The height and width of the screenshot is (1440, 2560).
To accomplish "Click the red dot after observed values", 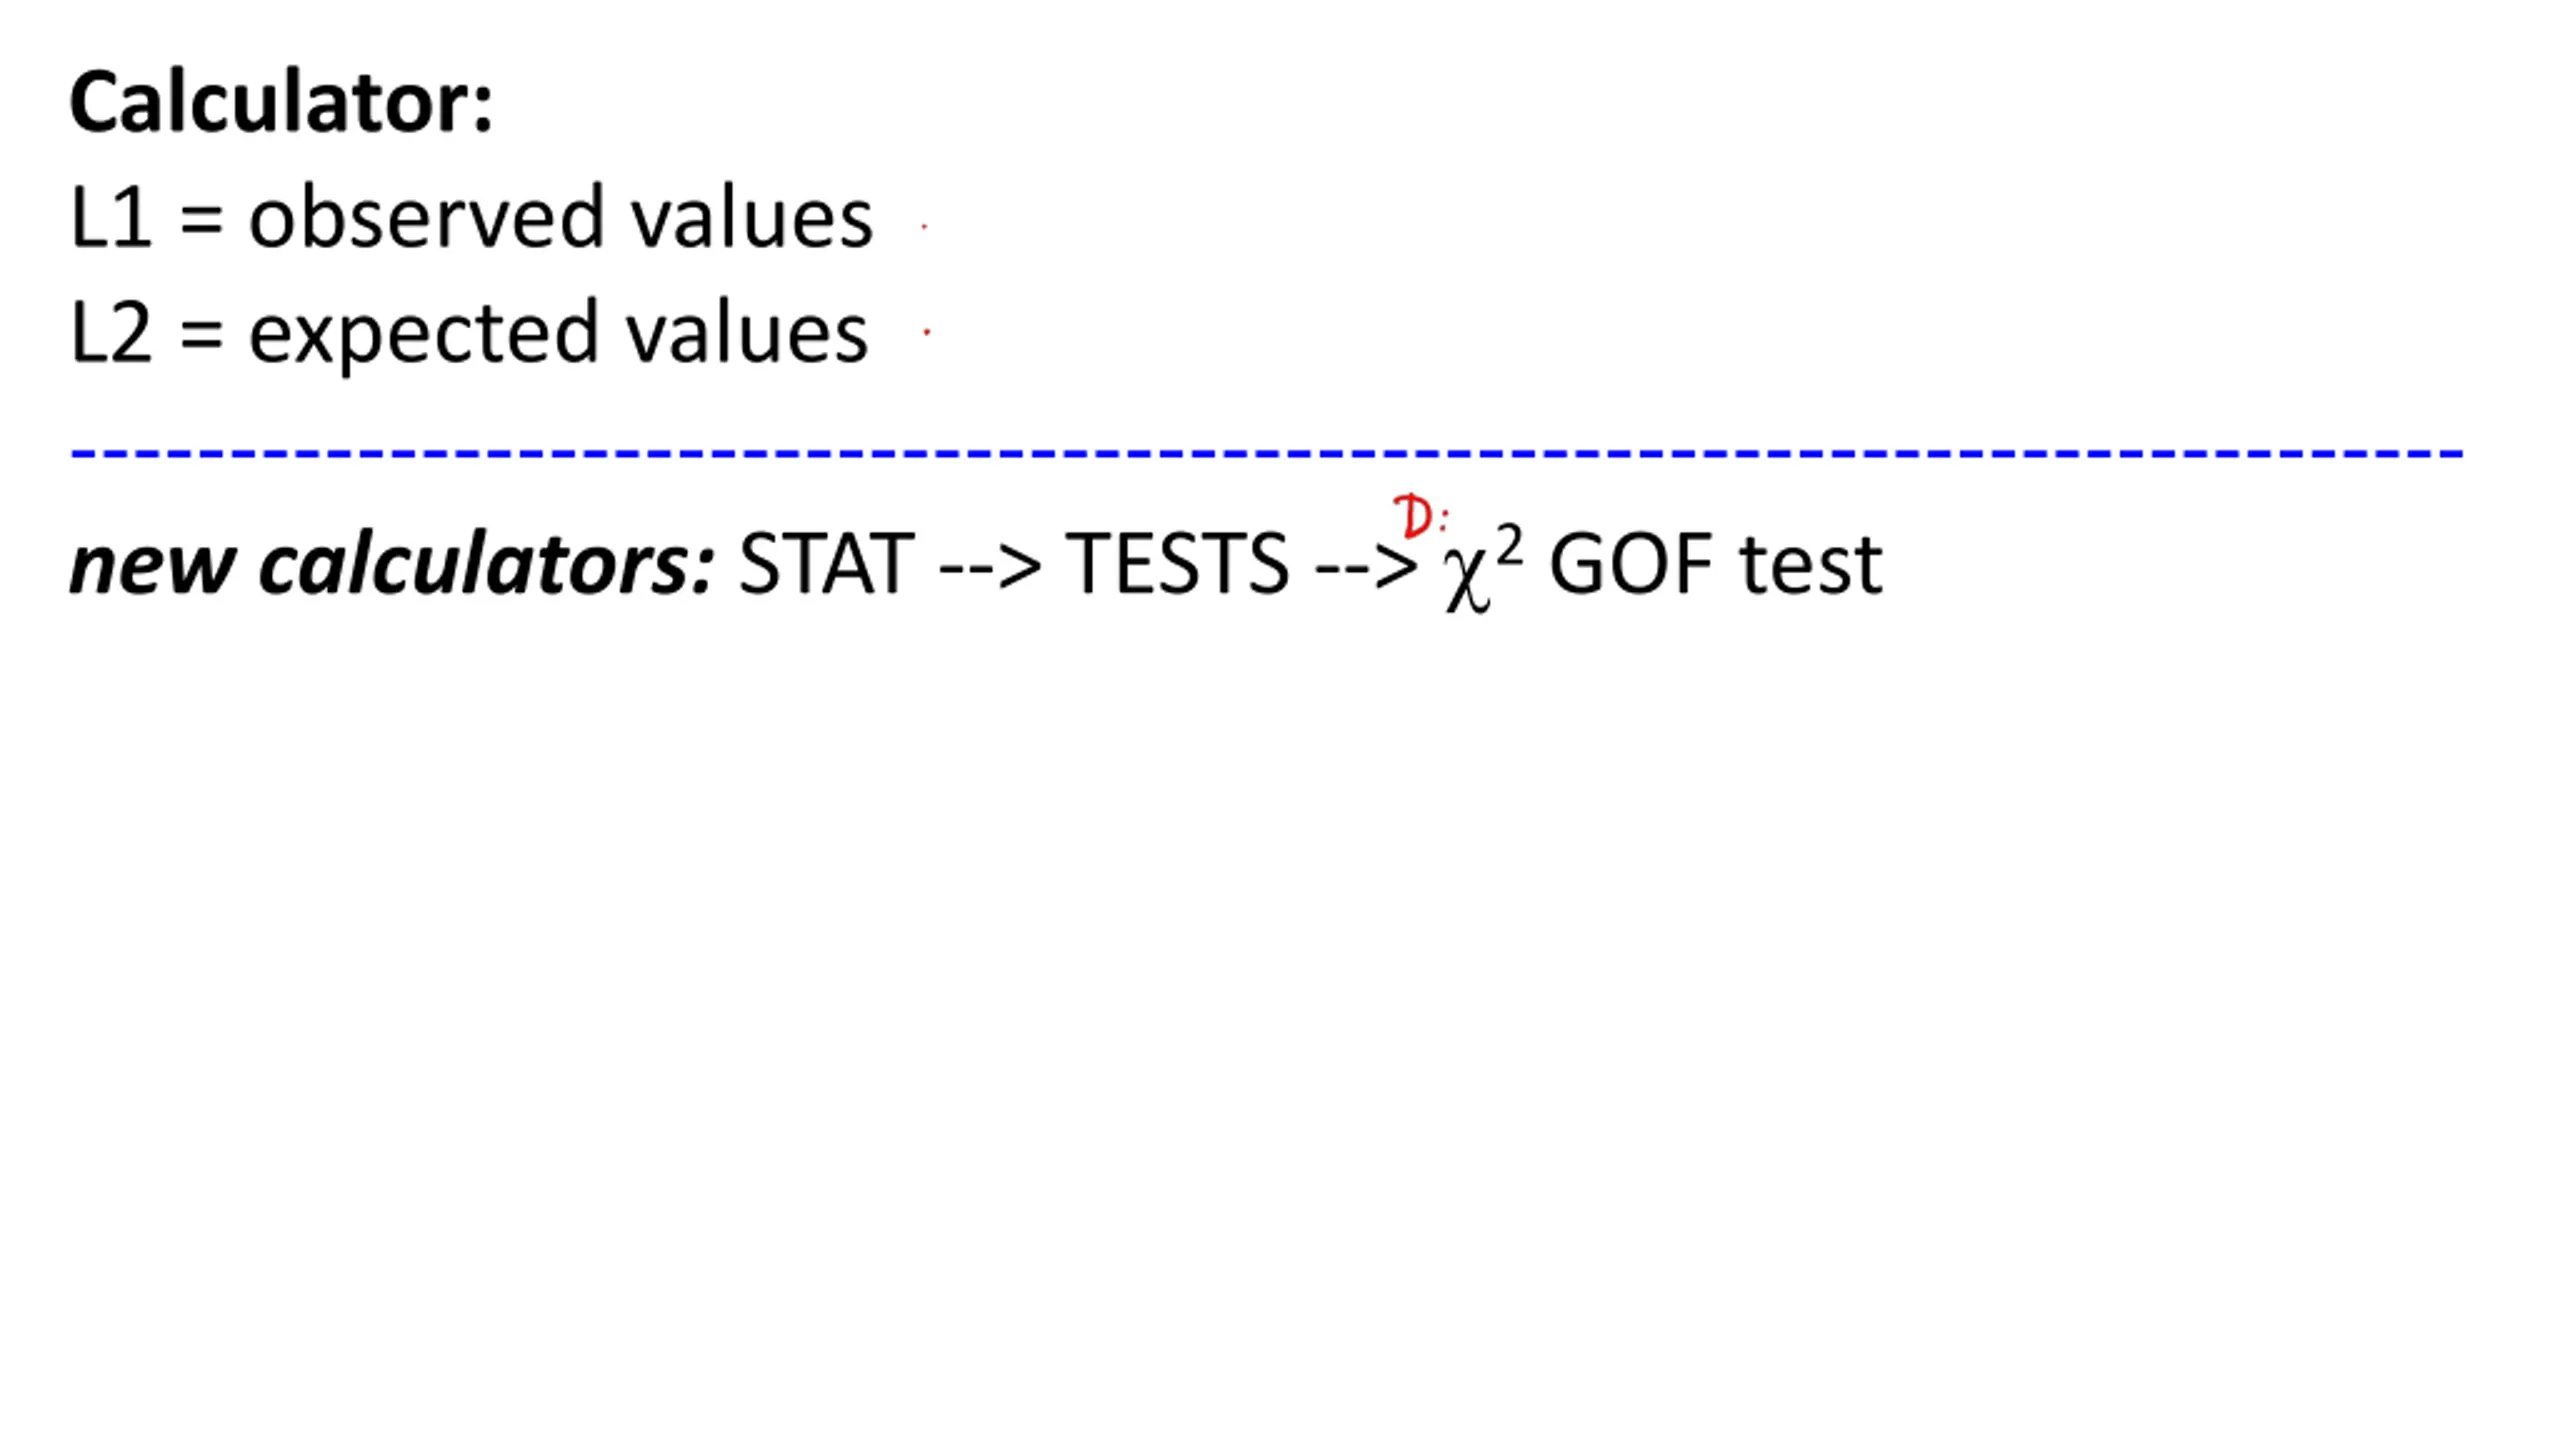I will [x=924, y=227].
